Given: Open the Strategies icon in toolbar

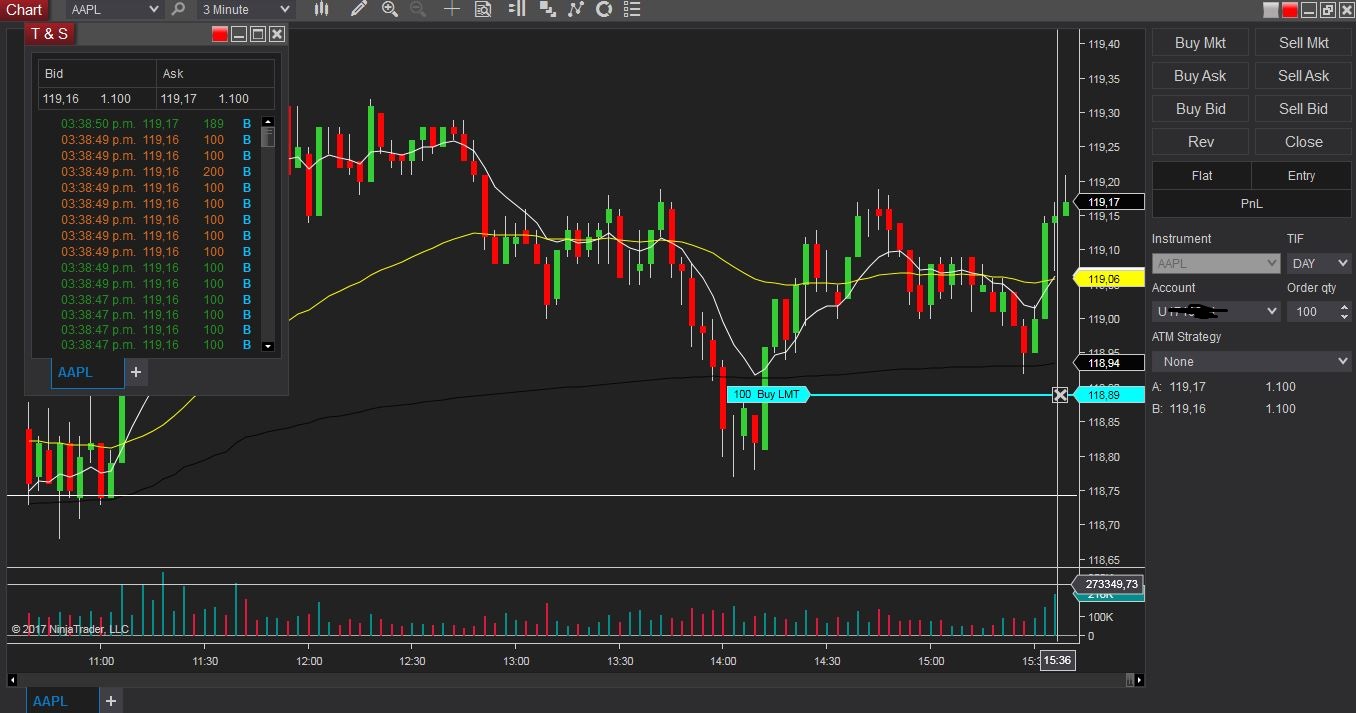Looking at the screenshot, I should [x=603, y=10].
